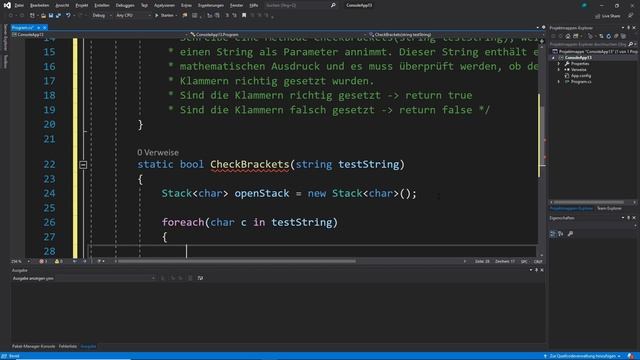Screen dimensions: 640x360
Task: Click the wrench property pages icon in Eigenschaften
Action: (x=570, y=233)
